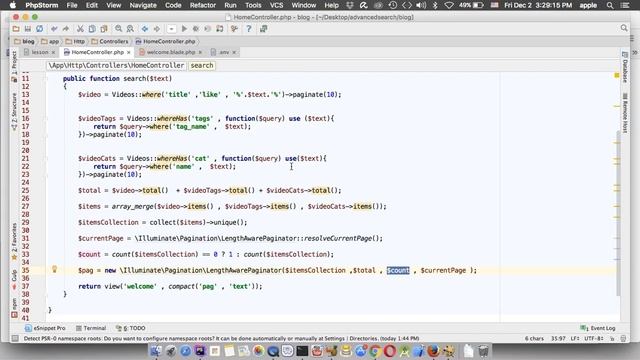Toggle the Remote Host tool window
This screenshot has width=640, height=360.
(x=625, y=112)
